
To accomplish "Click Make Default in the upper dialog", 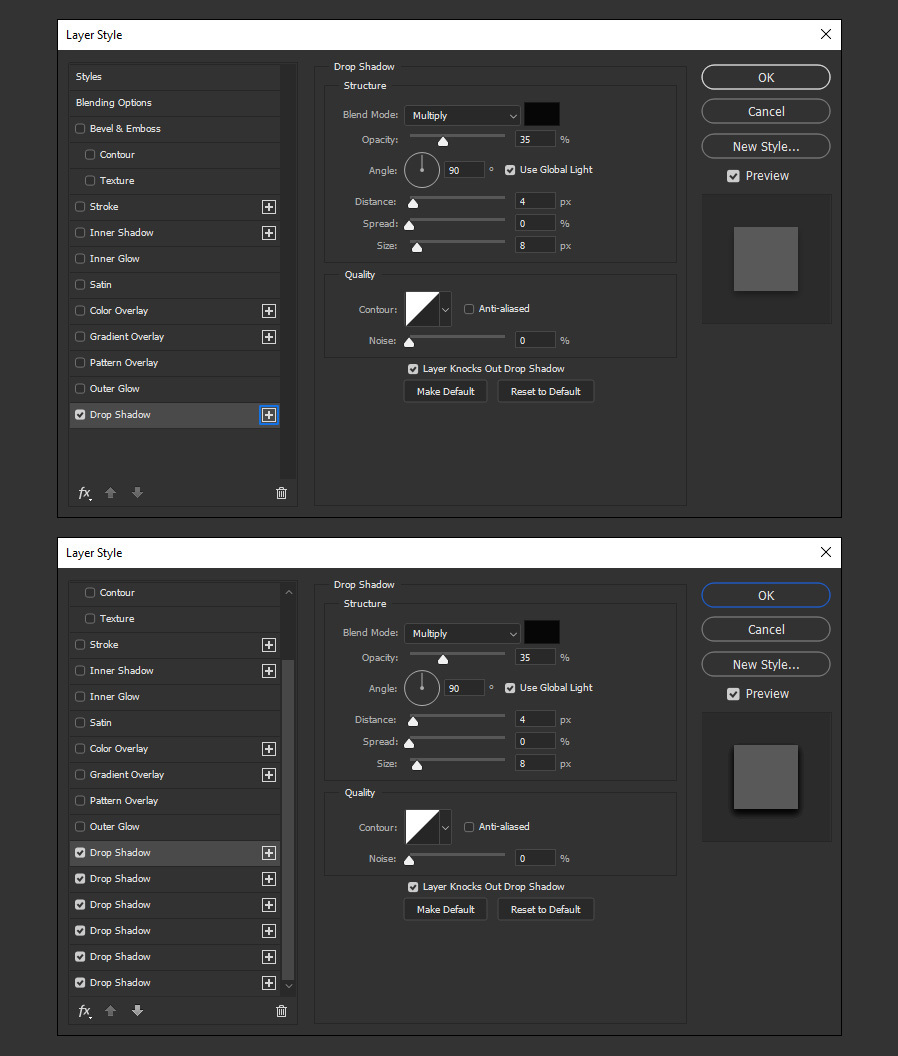I will pos(445,392).
